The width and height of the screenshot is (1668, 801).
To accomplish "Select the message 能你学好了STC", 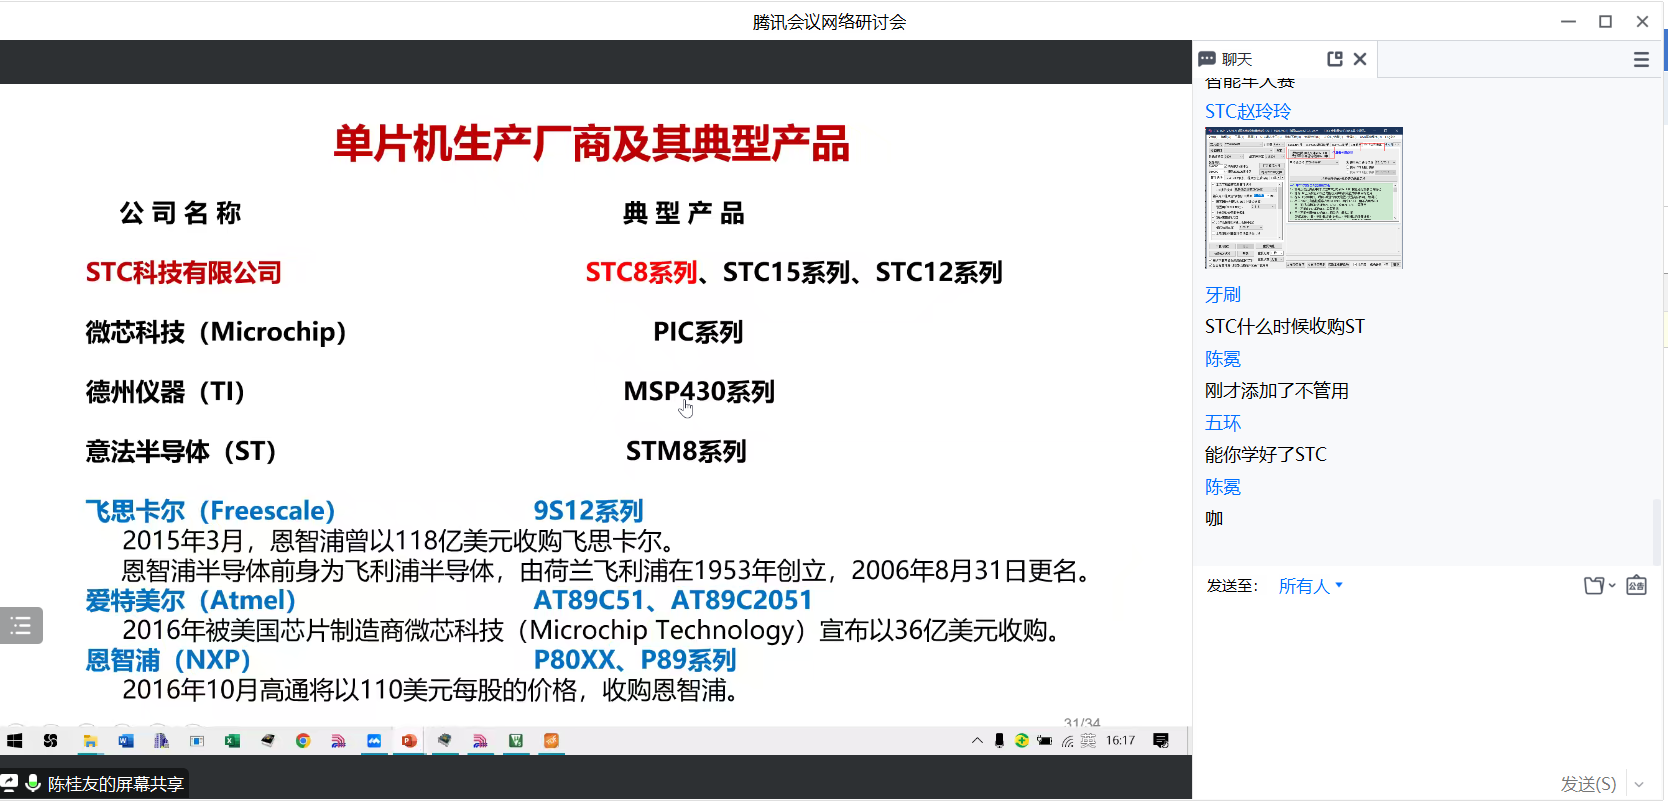I will [x=1266, y=455].
